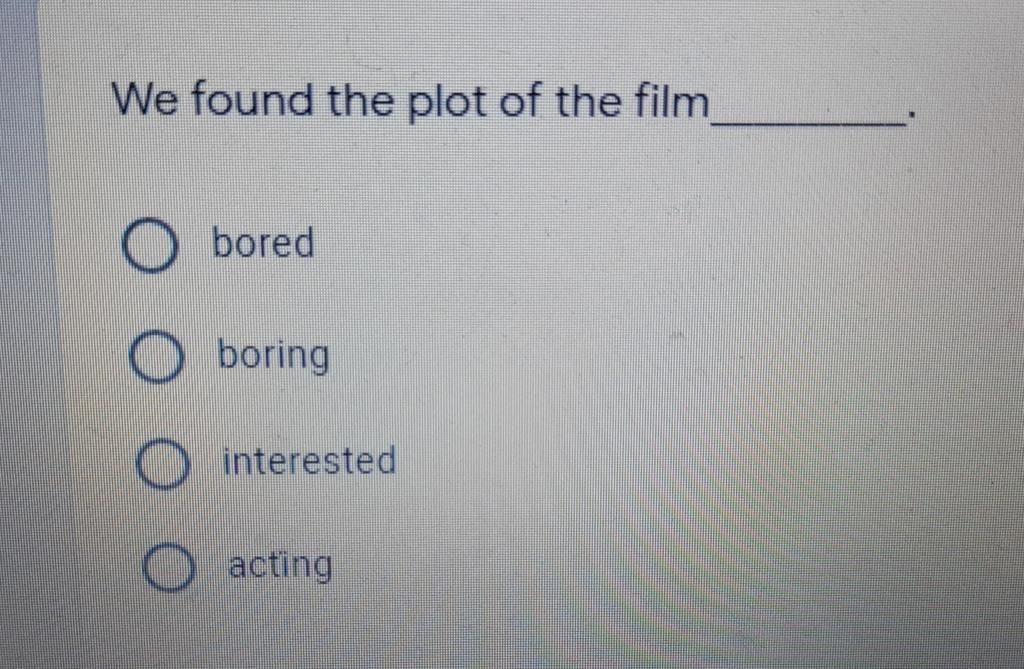Click the second 'the' before 'film'
The image size is (1024, 669).
click(x=588, y=101)
